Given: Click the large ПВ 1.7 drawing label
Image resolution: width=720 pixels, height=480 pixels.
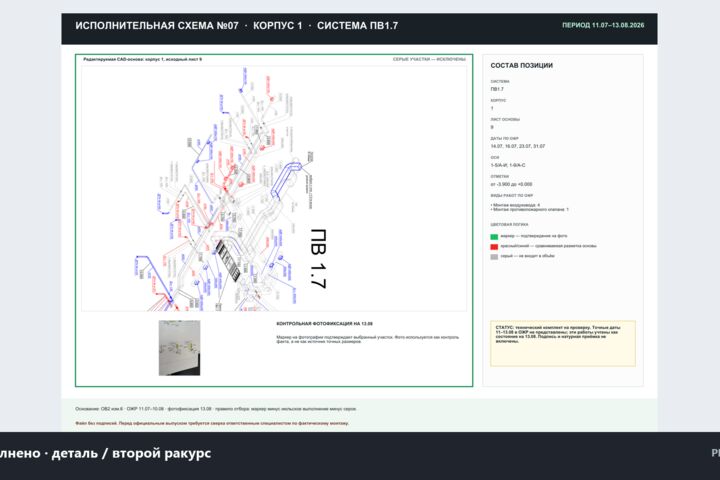Looking at the screenshot, I should [318, 259].
